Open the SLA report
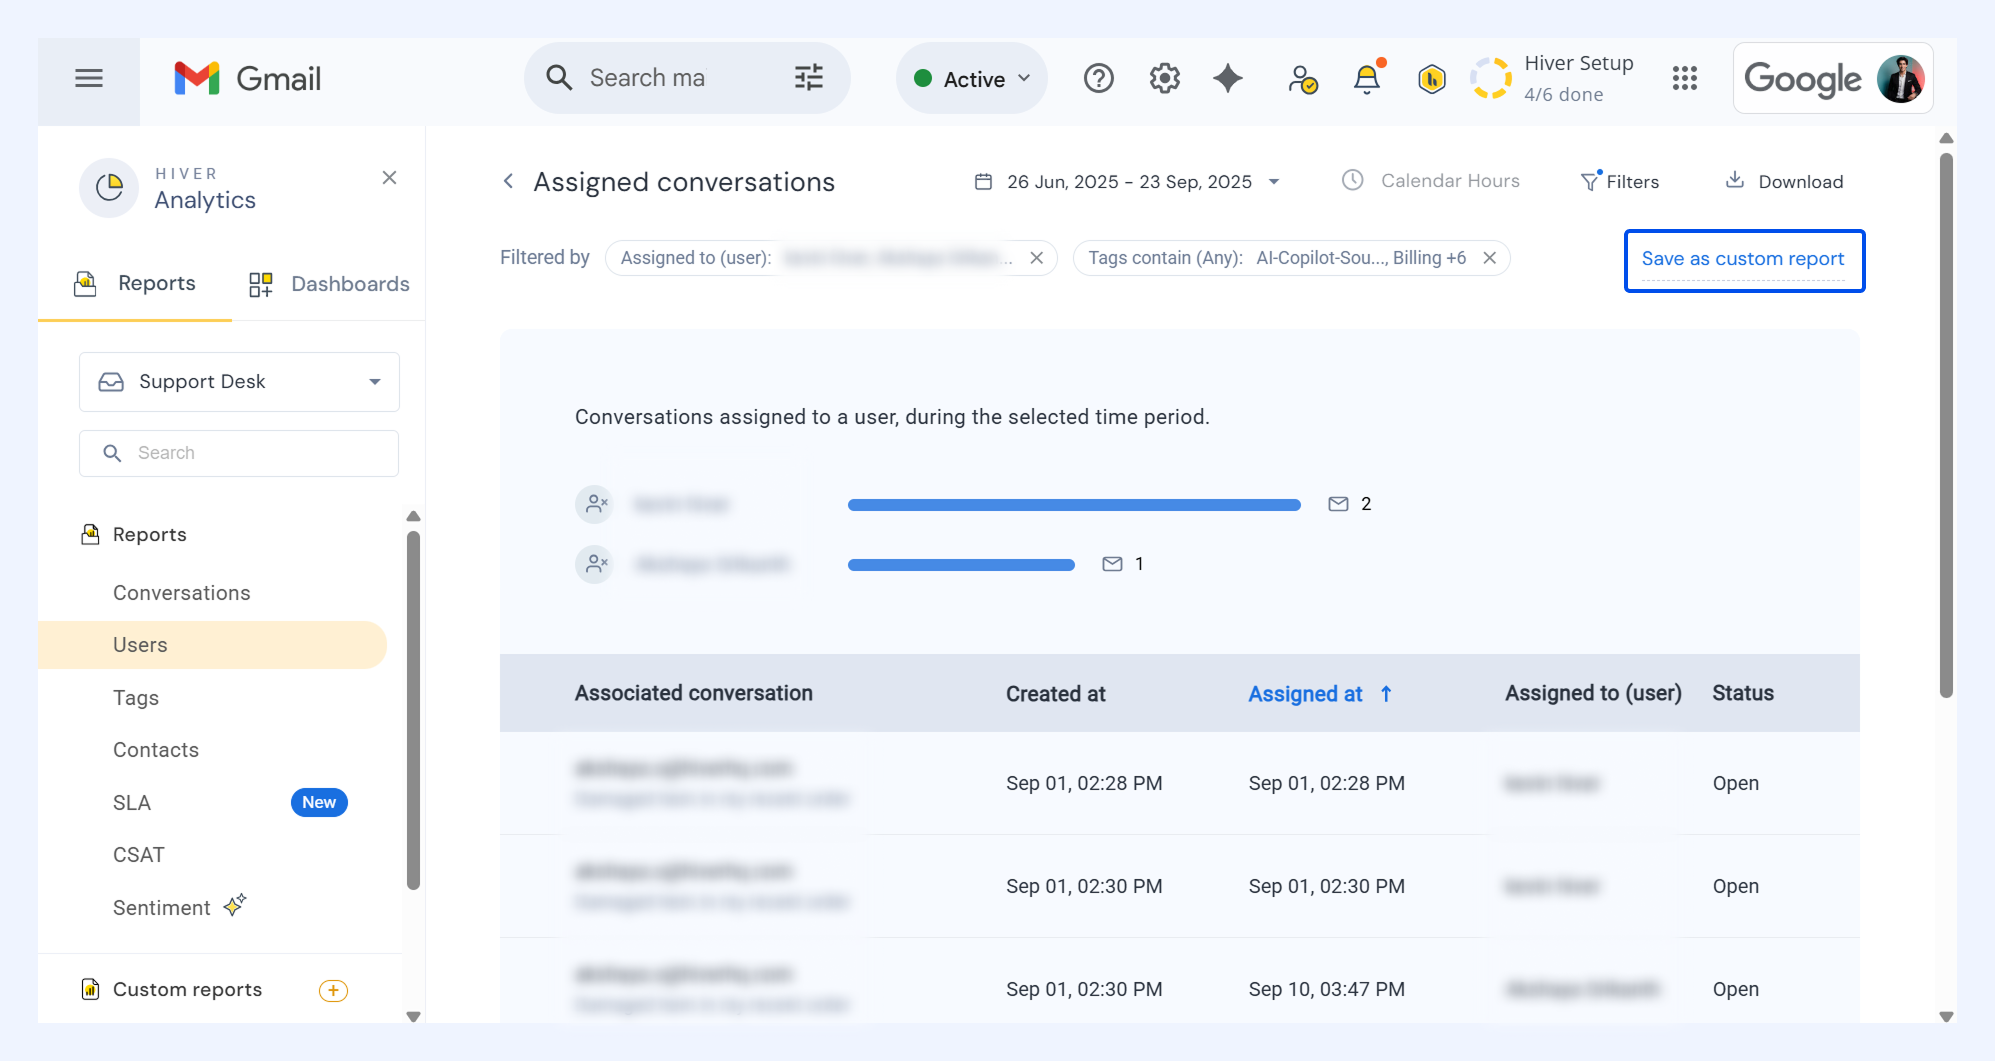Viewport: 1995px width, 1061px height. click(x=132, y=803)
